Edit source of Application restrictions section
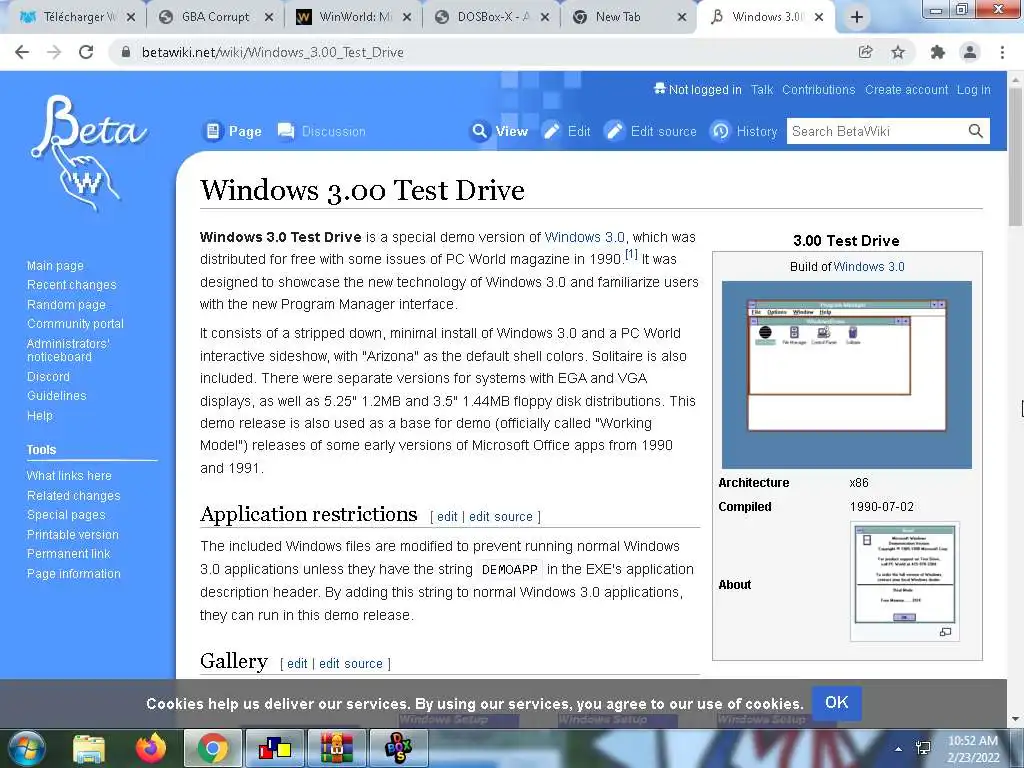This screenshot has height=768, width=1024. click(x=501, y=517)
